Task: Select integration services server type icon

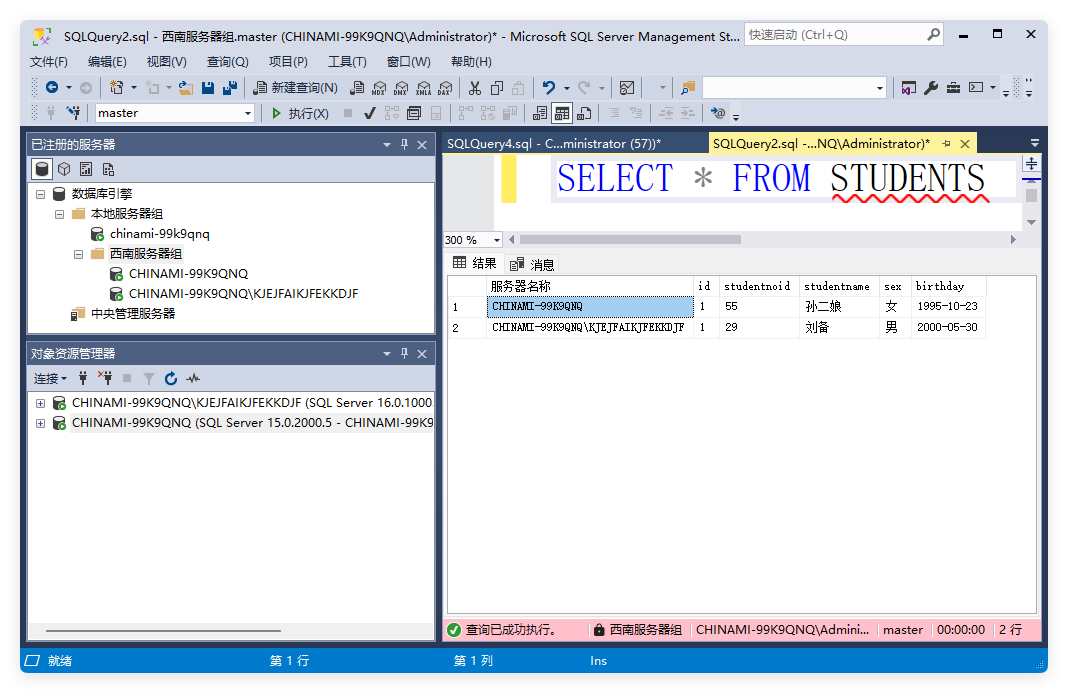Action: coord(108,169)
